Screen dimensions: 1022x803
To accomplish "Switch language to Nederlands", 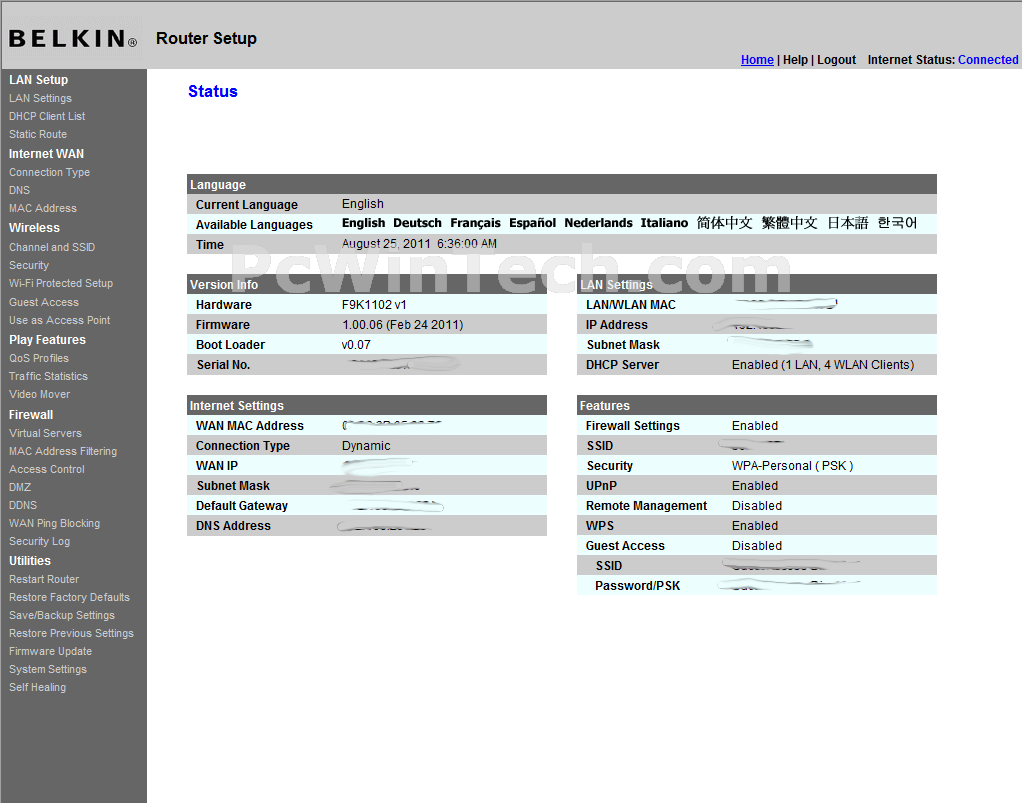I will click(598, 224).
